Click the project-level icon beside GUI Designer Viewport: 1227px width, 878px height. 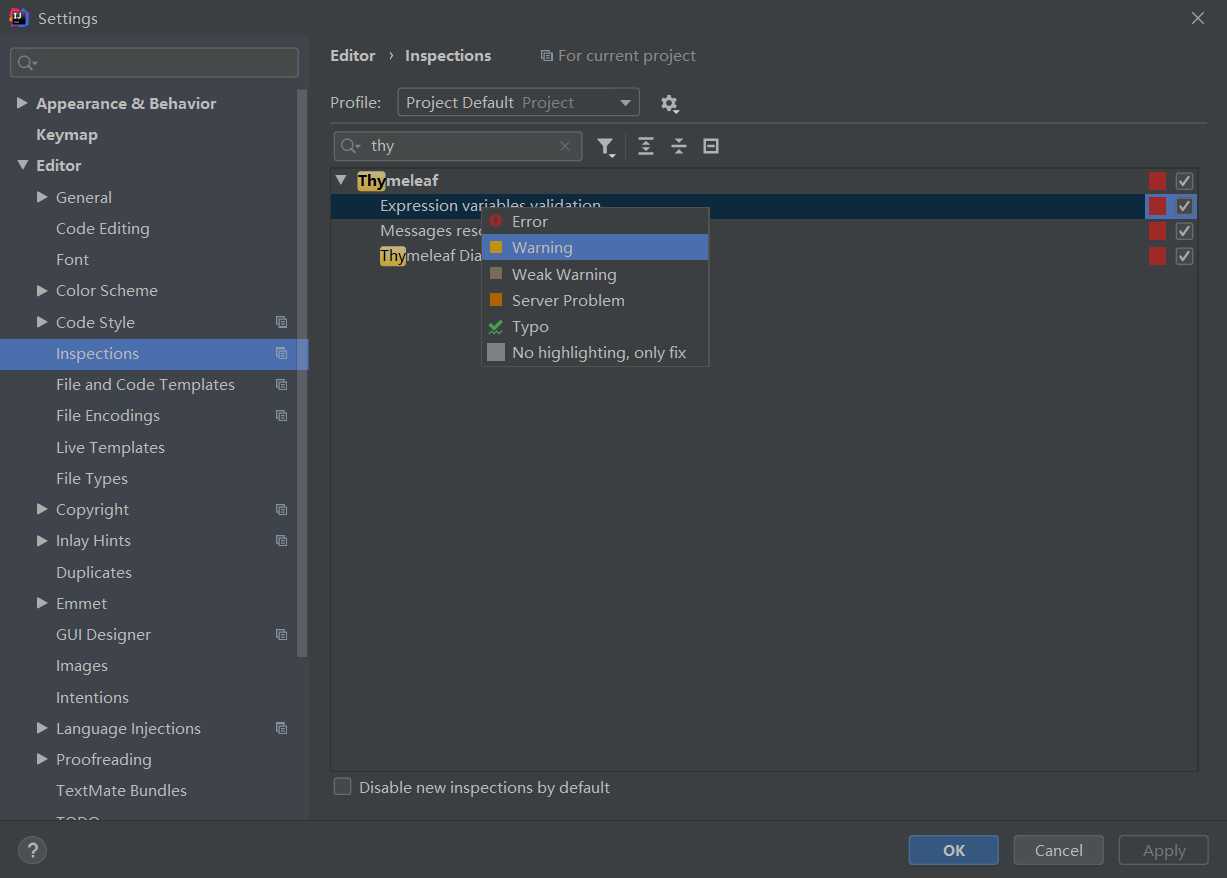[x=281, y=634]
